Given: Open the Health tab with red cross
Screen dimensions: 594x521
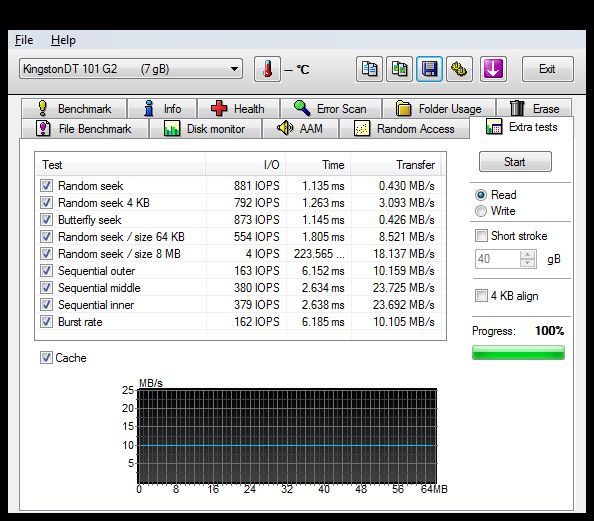Looking at the screenshot, I should tap(238, 109).
